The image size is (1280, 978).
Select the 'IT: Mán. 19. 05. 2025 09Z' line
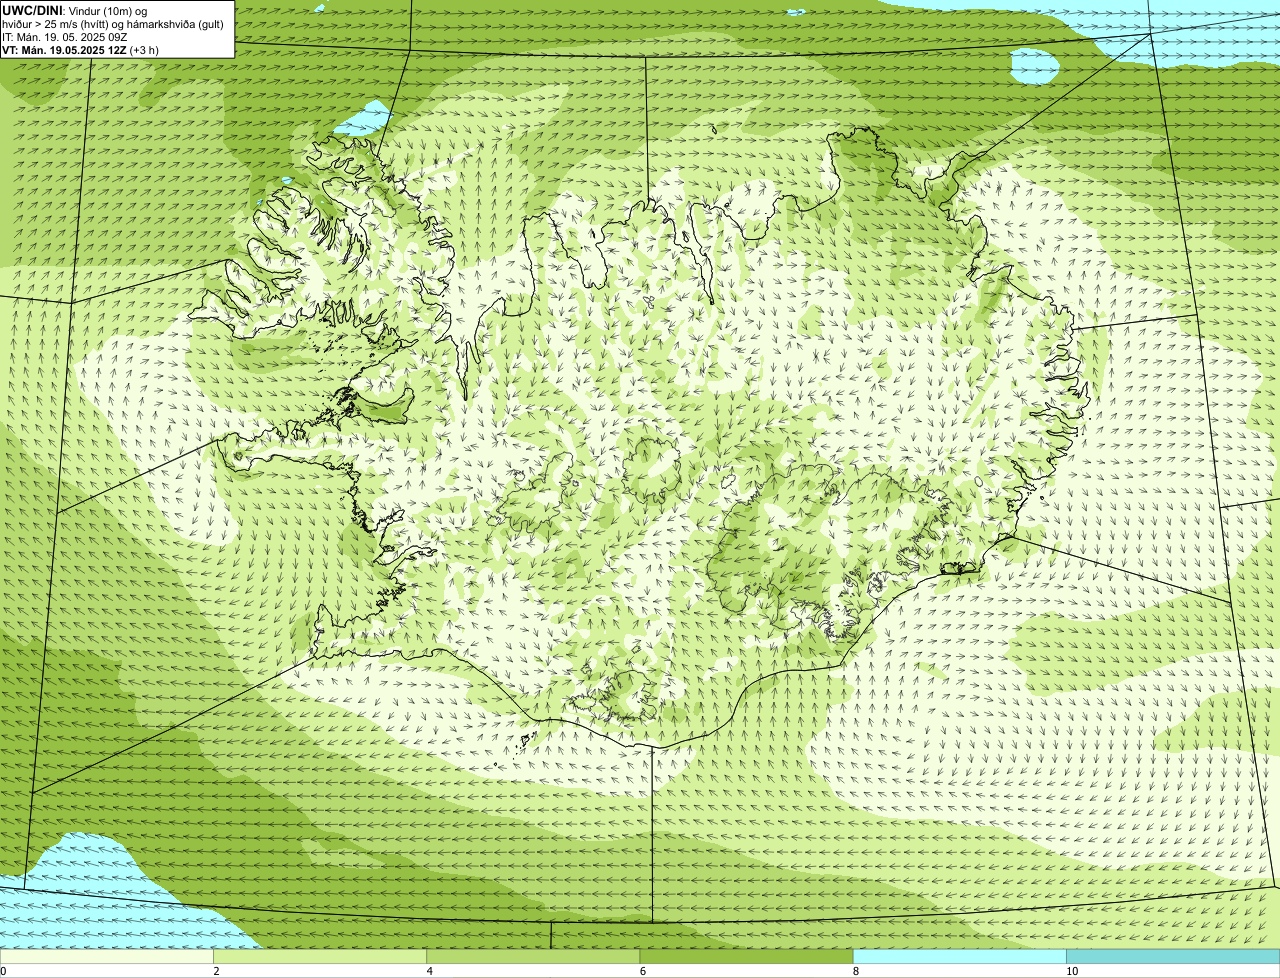tap(67, 36)
